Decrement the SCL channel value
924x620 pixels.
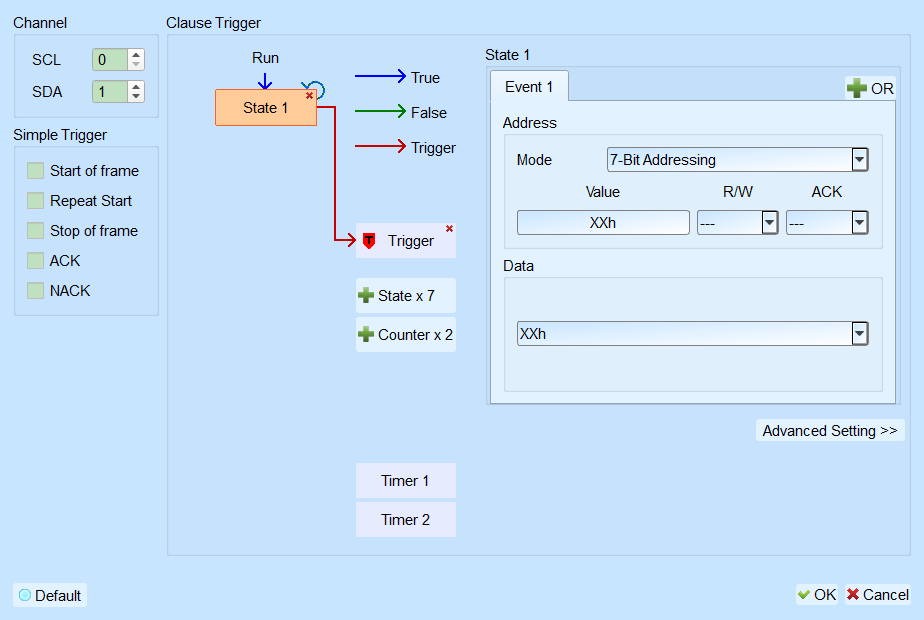click(136, 64)
